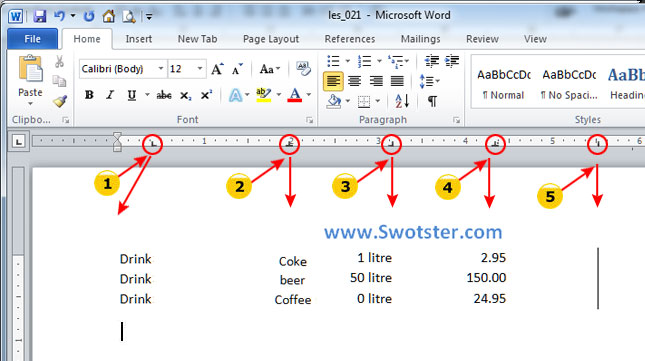Click the Paste button
645x361 pixels.
click(30, 79)
